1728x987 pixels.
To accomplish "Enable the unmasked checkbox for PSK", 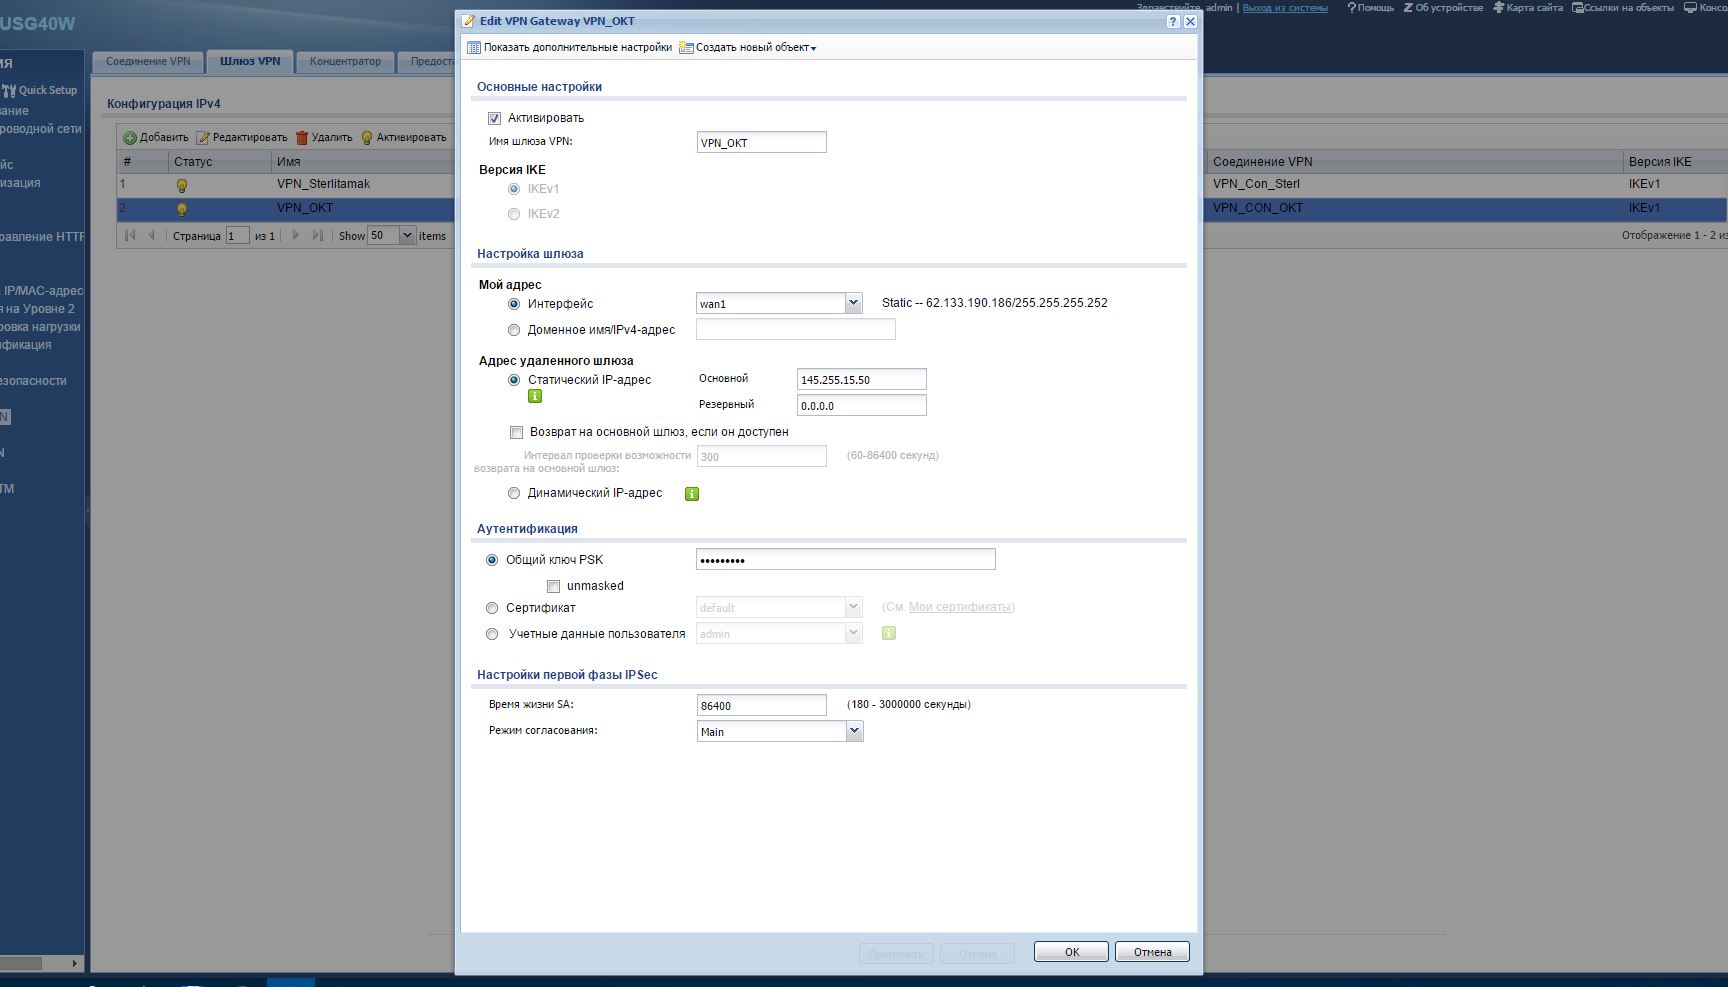I will click(553, 587).
